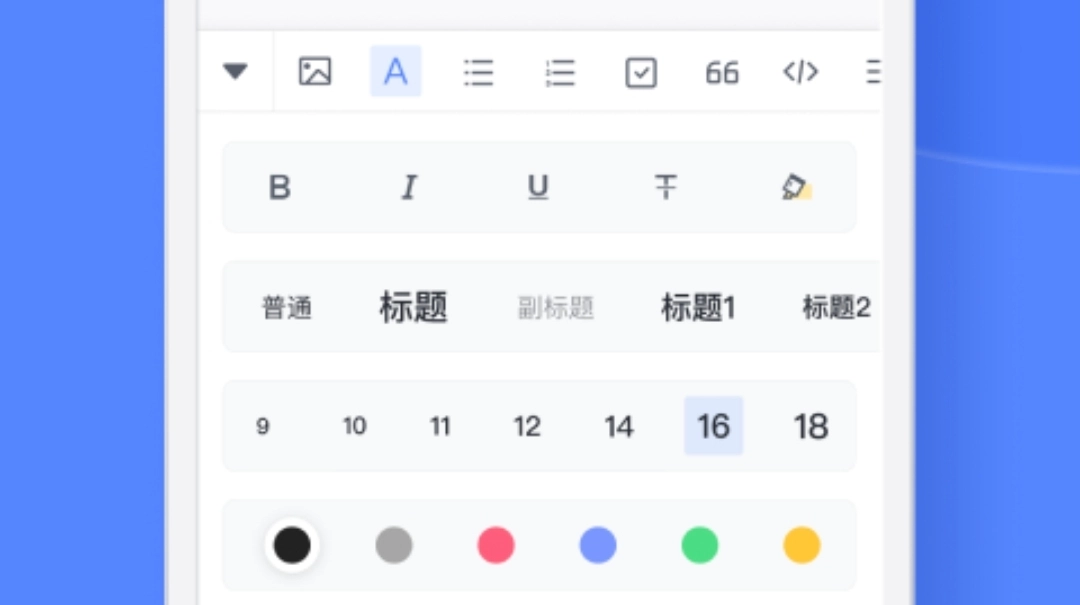Viewport: 1080px width, 605px height.
Task: Set font size to 18
Action: pyautogui.click(x=811, y=427)
